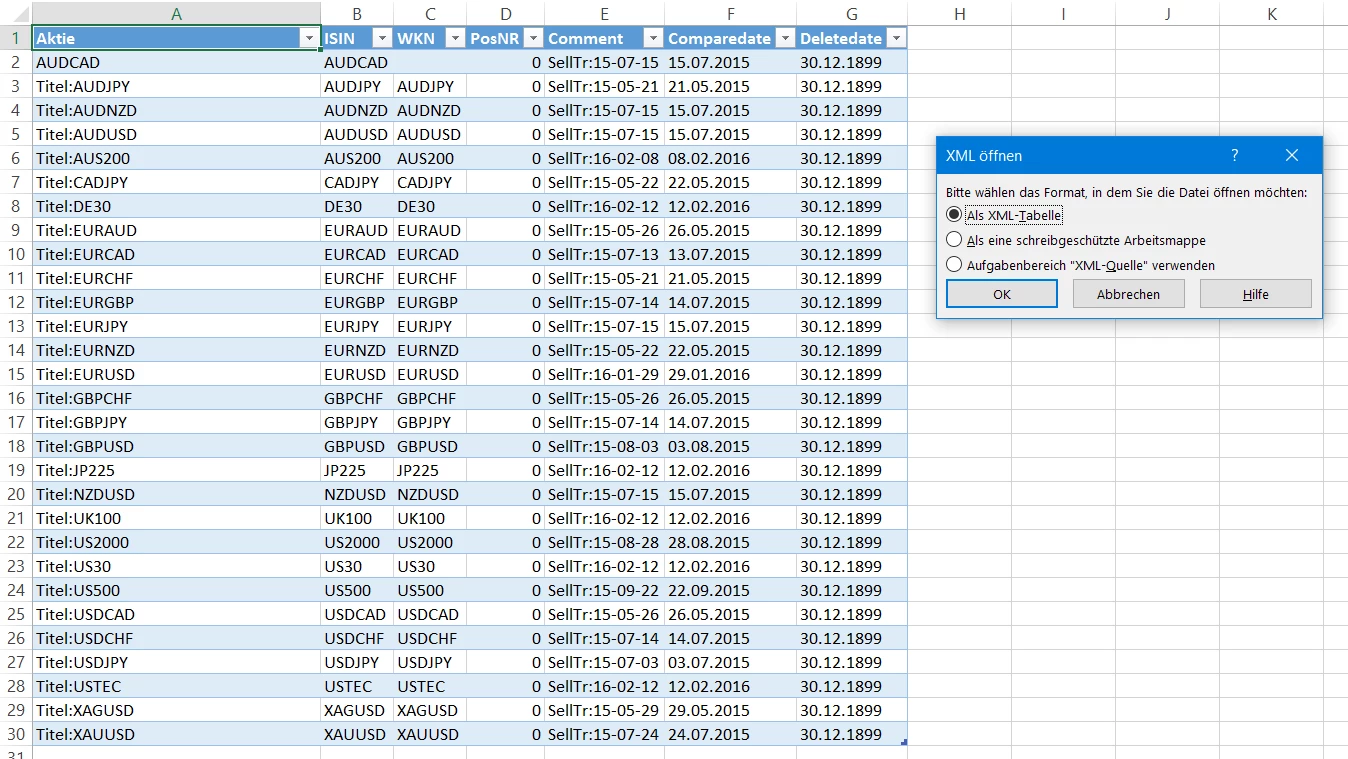The width and height of the screenshot is (1348, 759).
Task: Click the Aktie cell in row 2 reading 'AUDCAD'
Action: (x=177, y=62)
